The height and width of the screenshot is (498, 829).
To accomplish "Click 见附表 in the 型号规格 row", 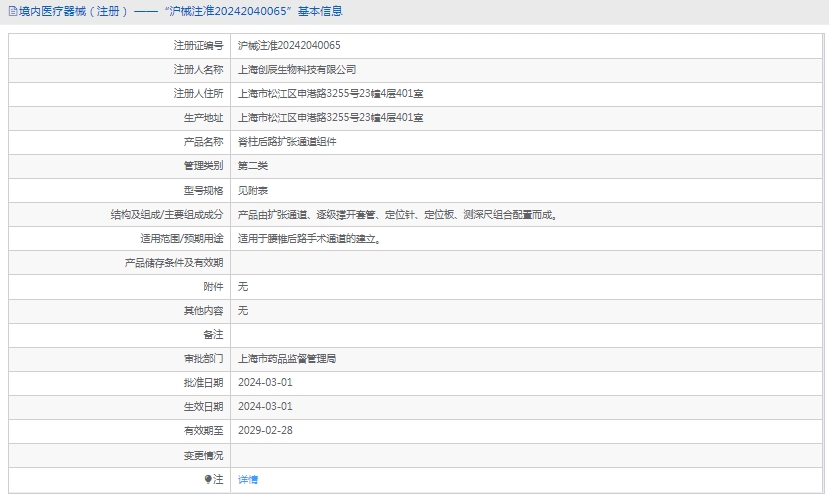I will [253, 190].
